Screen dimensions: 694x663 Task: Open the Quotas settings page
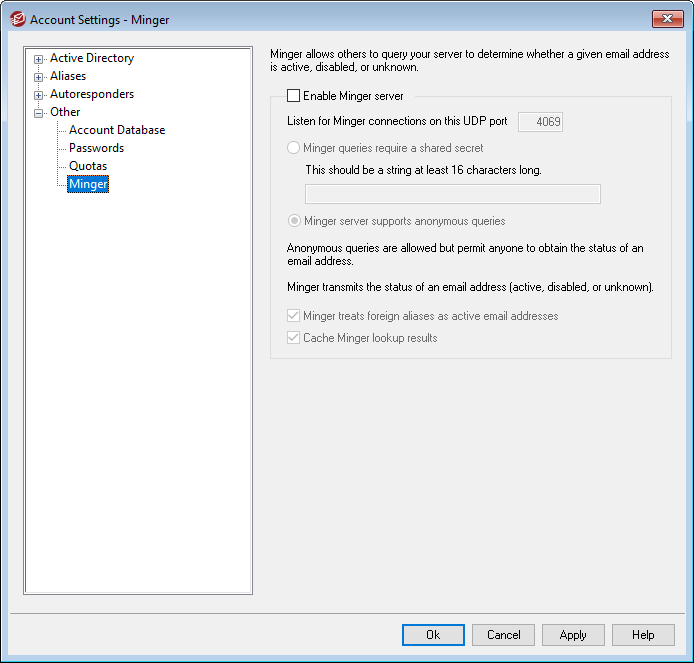point(88,166)
